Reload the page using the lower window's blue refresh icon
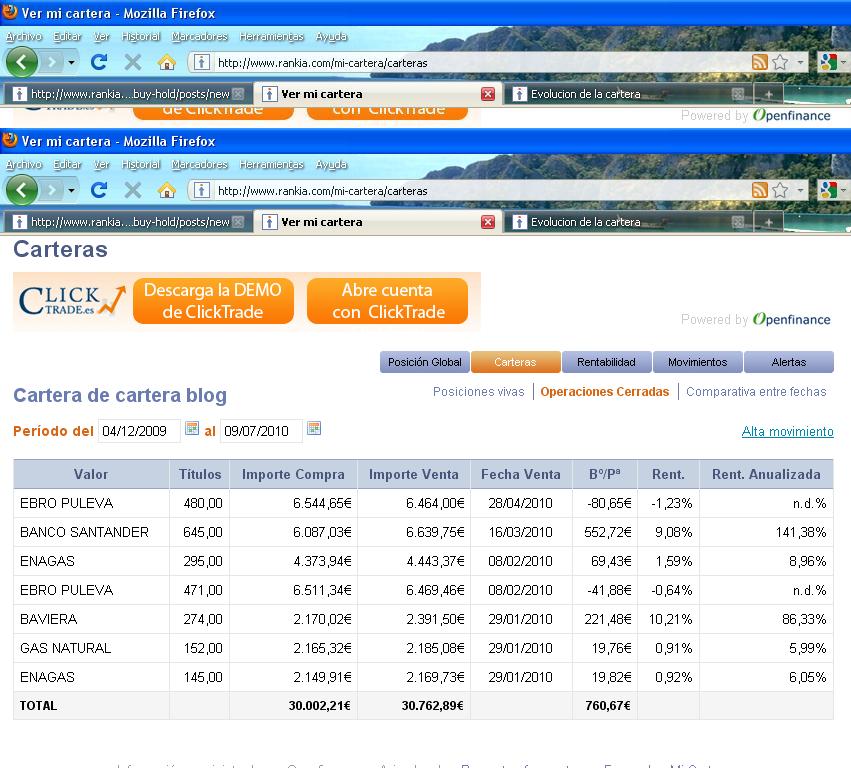851x768 pixels. point(99,190)
